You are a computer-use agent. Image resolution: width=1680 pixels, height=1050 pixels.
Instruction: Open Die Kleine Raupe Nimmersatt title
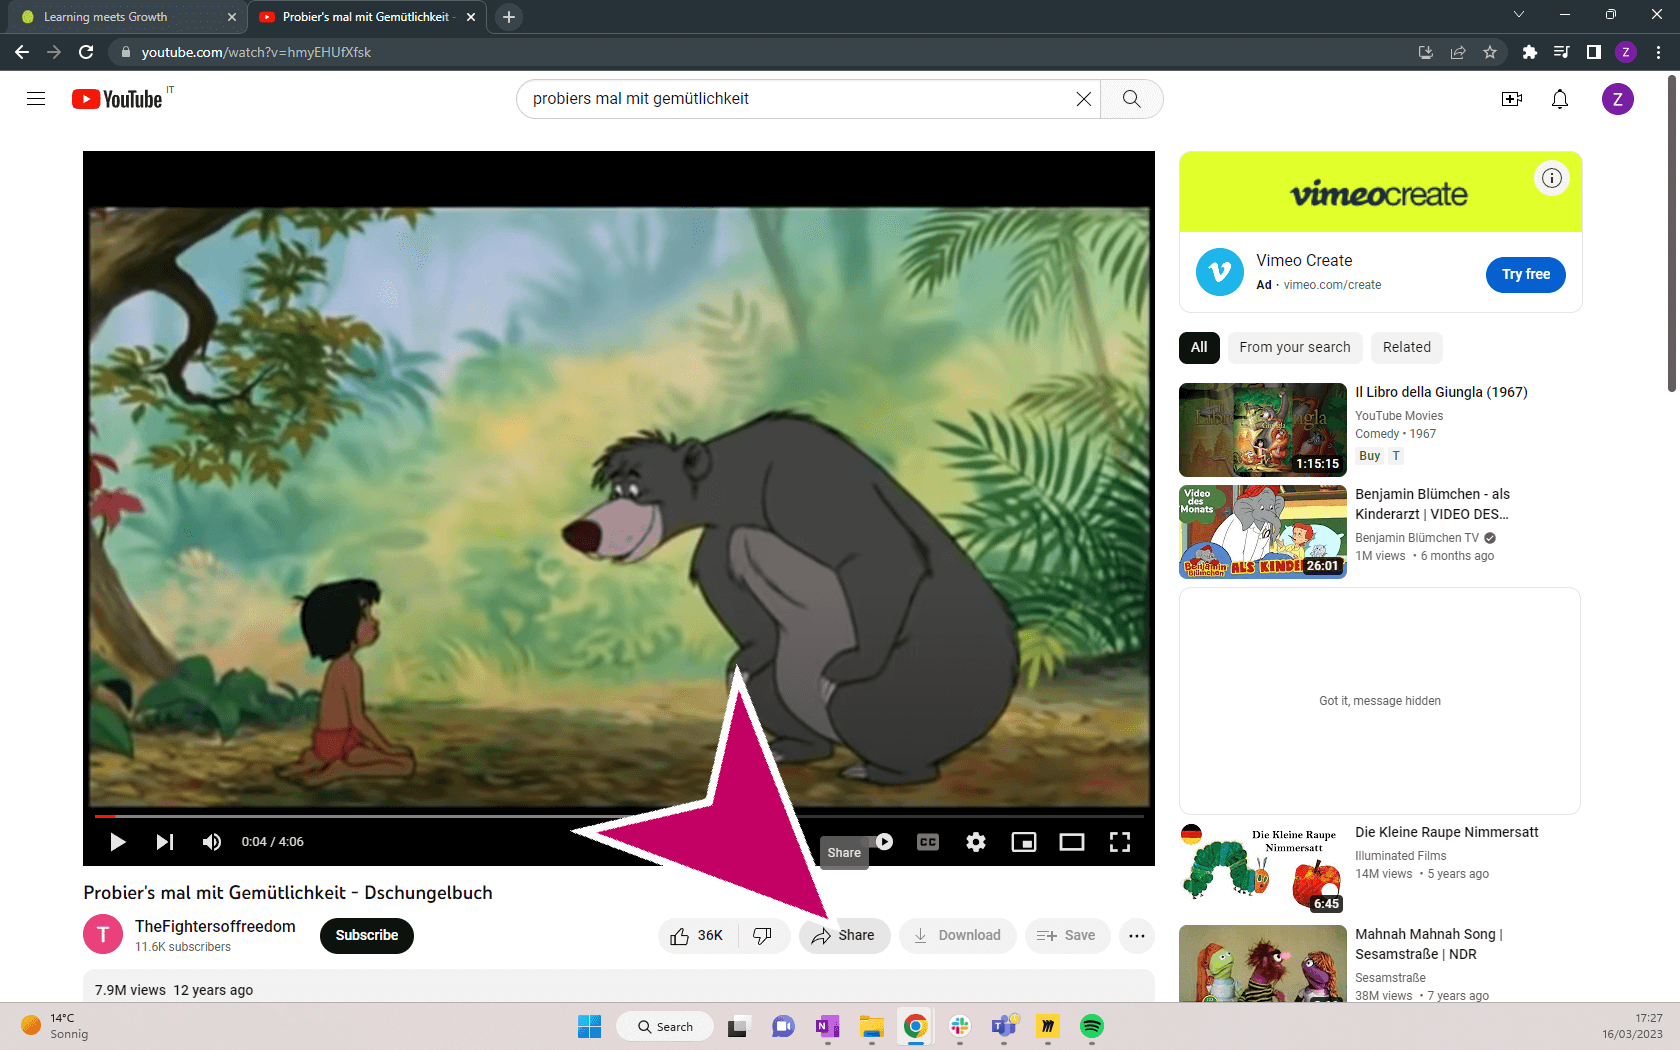click(x=1446, y=832)
